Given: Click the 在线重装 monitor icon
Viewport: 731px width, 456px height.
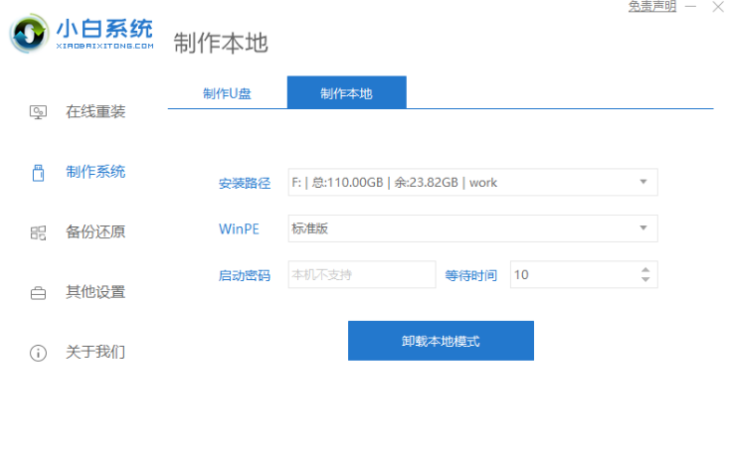Looking at the screenshot, I should [38, 112].
